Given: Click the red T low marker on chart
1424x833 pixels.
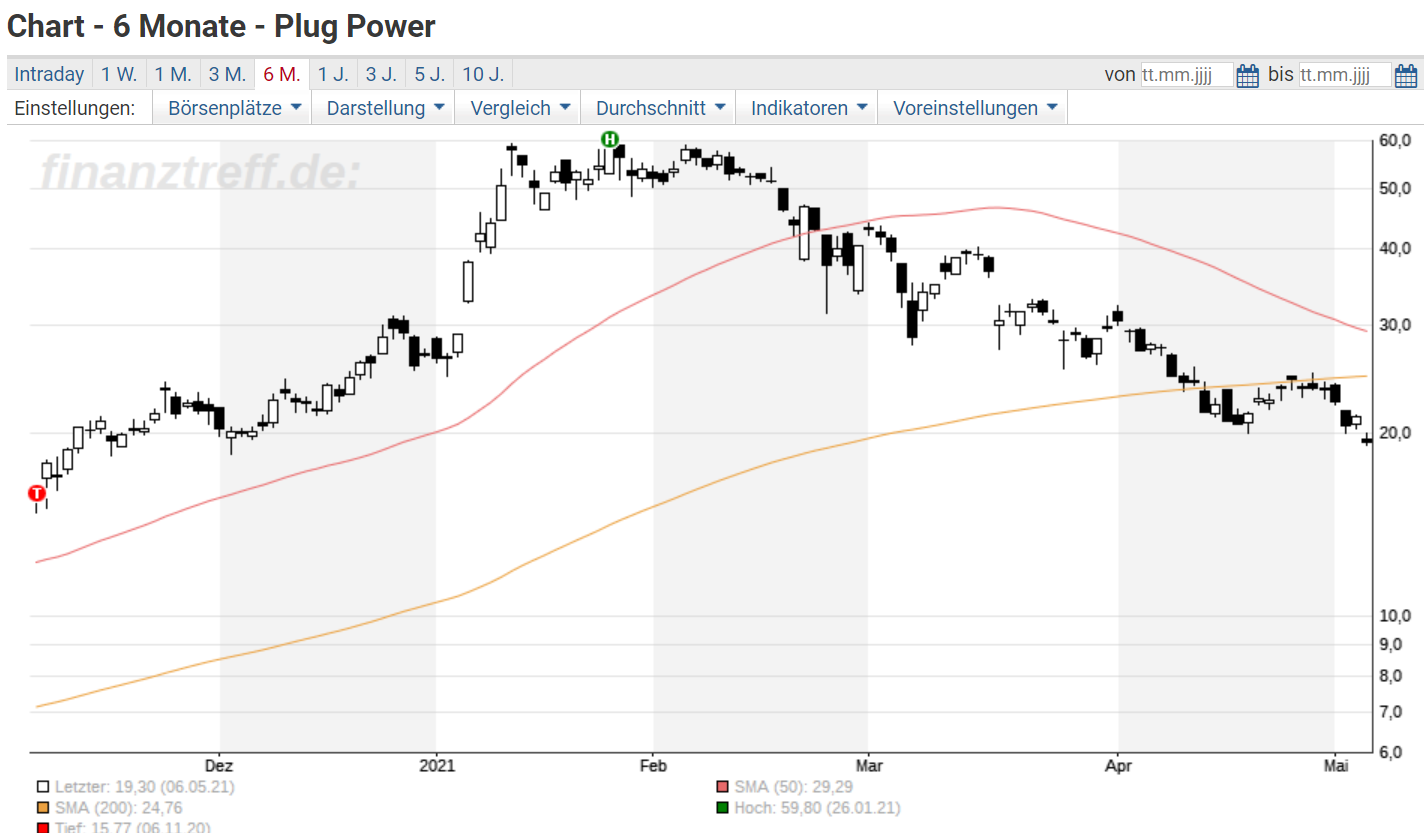Looking at the screenshot, I should (37, 493).
